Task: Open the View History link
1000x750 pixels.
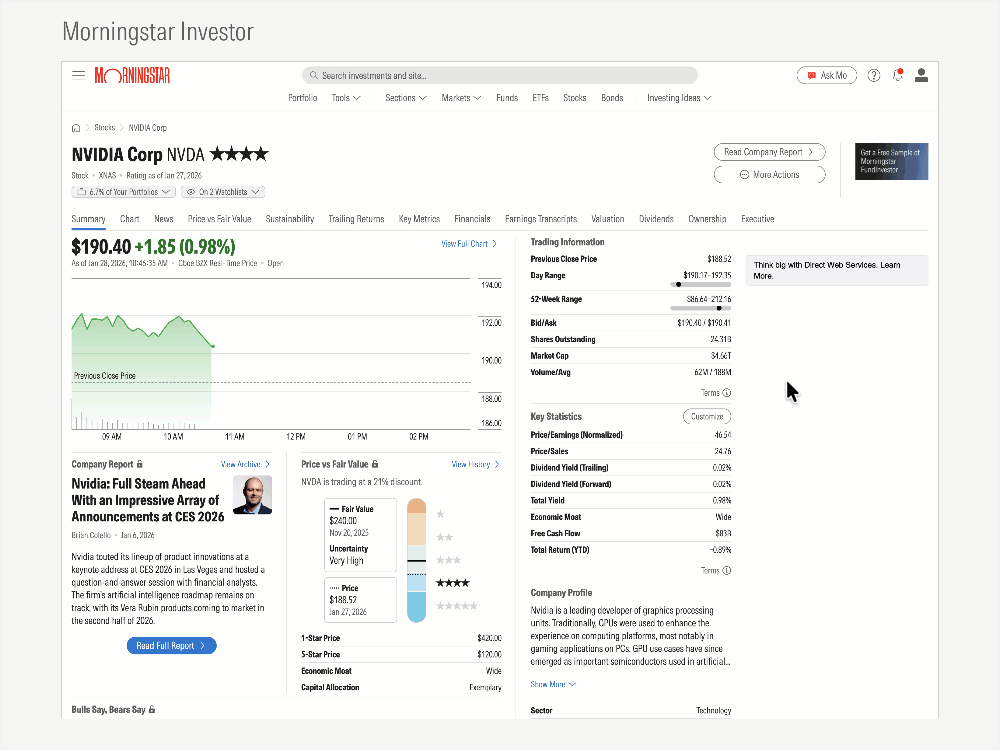Action: [476, 464]
